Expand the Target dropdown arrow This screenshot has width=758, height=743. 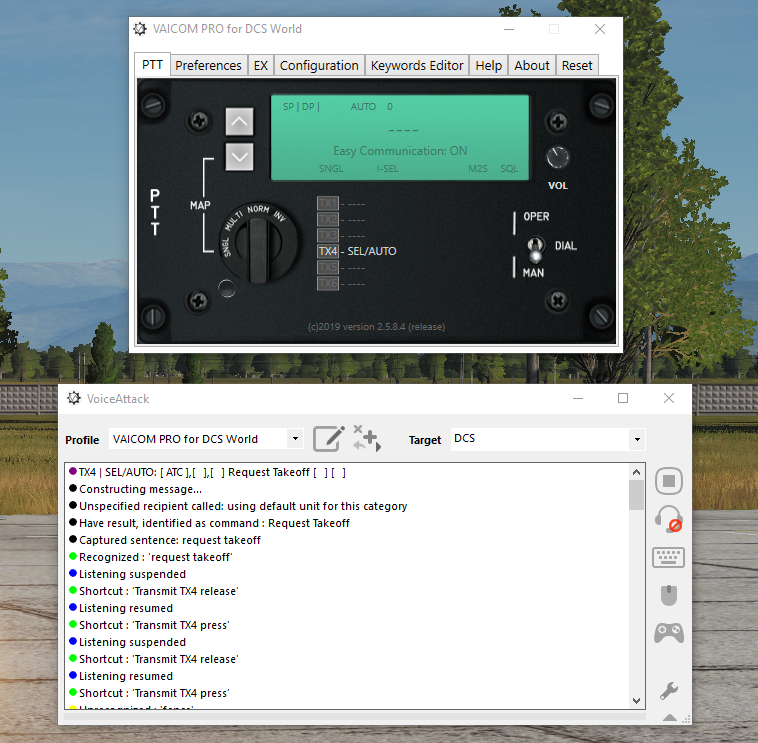tap(637, 439)
